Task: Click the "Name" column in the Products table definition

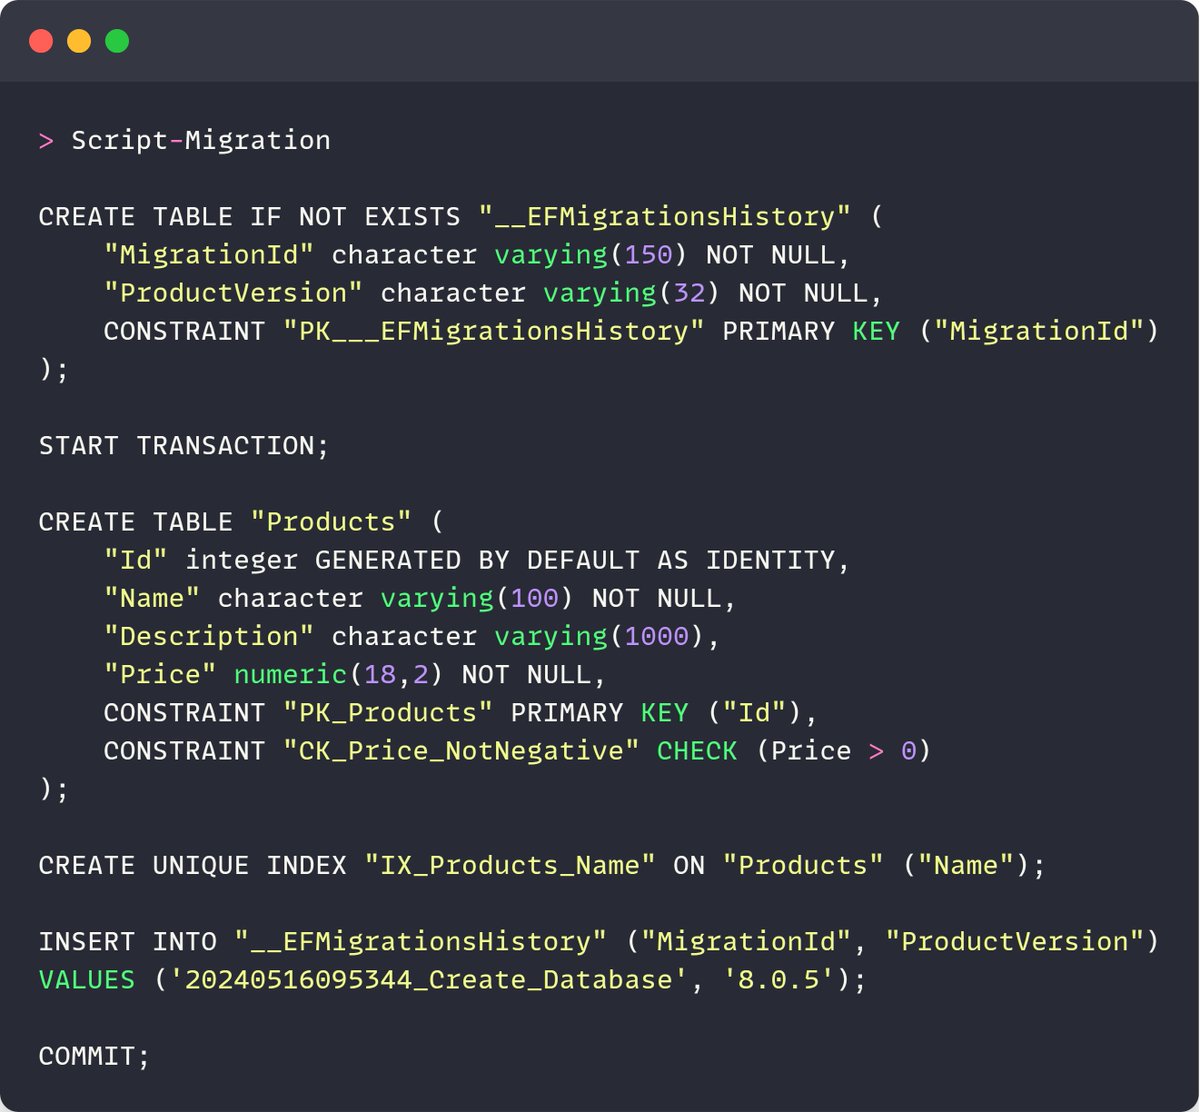Action: tap(152, 598)
